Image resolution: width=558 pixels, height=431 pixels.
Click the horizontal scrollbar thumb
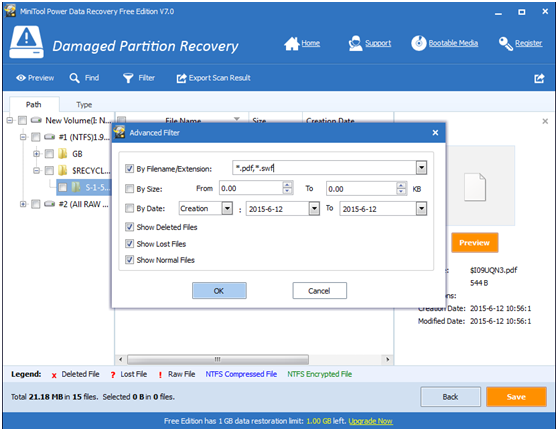tap(218, 359)
